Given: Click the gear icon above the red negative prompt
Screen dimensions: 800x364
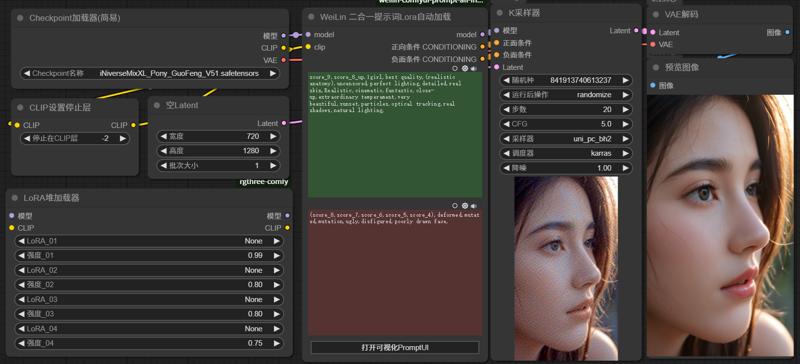Looking at the screenshot, I should pyautogui.click(x=464, y=205).
